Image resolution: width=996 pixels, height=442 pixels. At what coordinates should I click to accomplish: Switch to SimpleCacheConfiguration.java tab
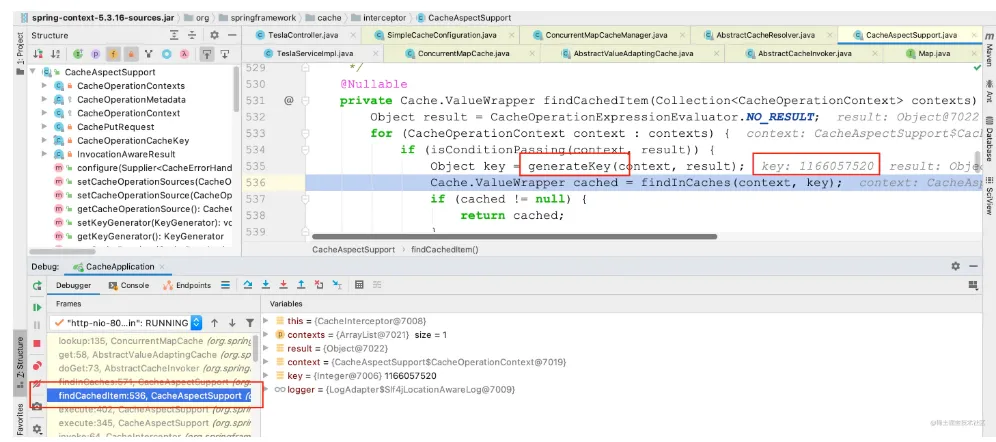pyautogui.click(x=442, y=36)
